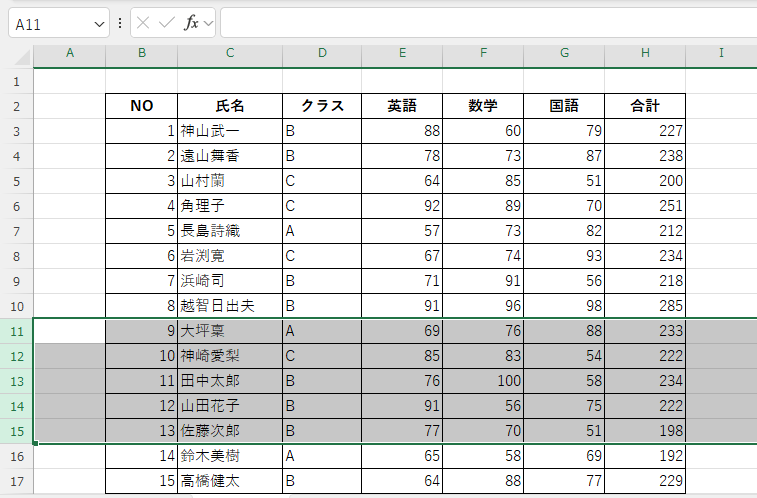Click total 285 for 越智日出夫
Image resolution: width=757 pixels, height=498 pixels.
pyautogui.click(x=645, y=306)
